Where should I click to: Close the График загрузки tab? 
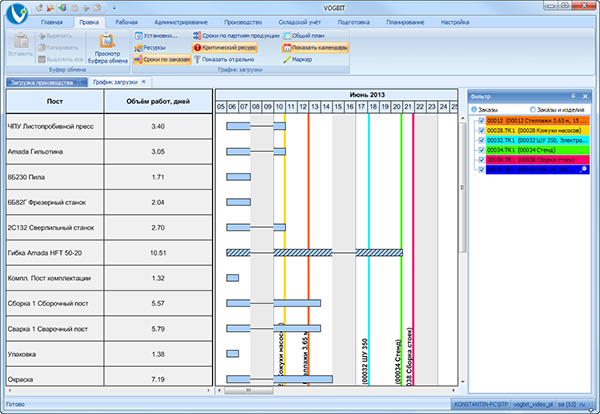coord(144,81)
